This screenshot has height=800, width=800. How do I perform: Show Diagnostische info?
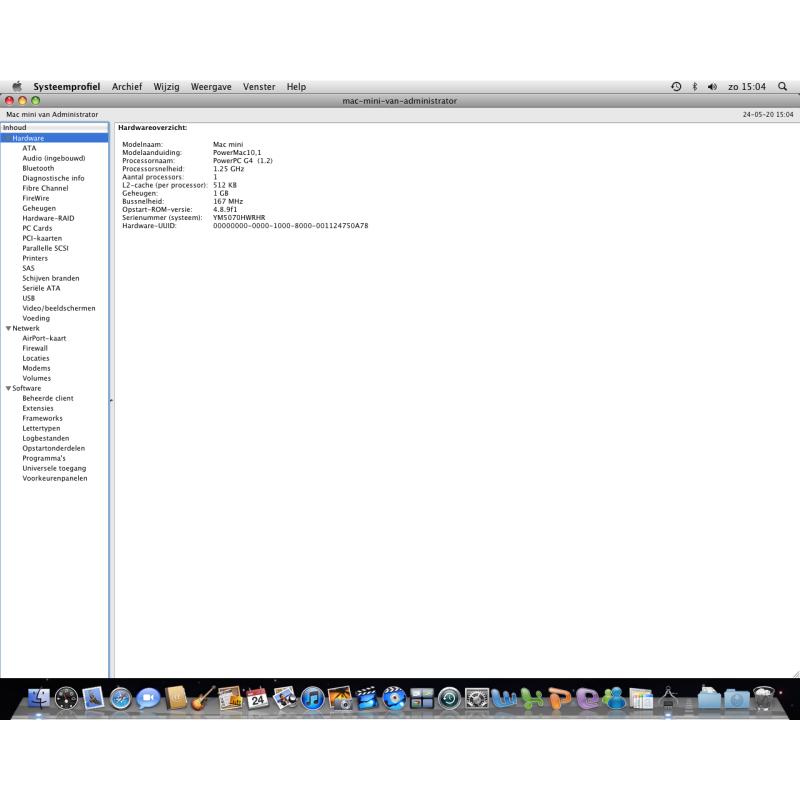point(53,178)
